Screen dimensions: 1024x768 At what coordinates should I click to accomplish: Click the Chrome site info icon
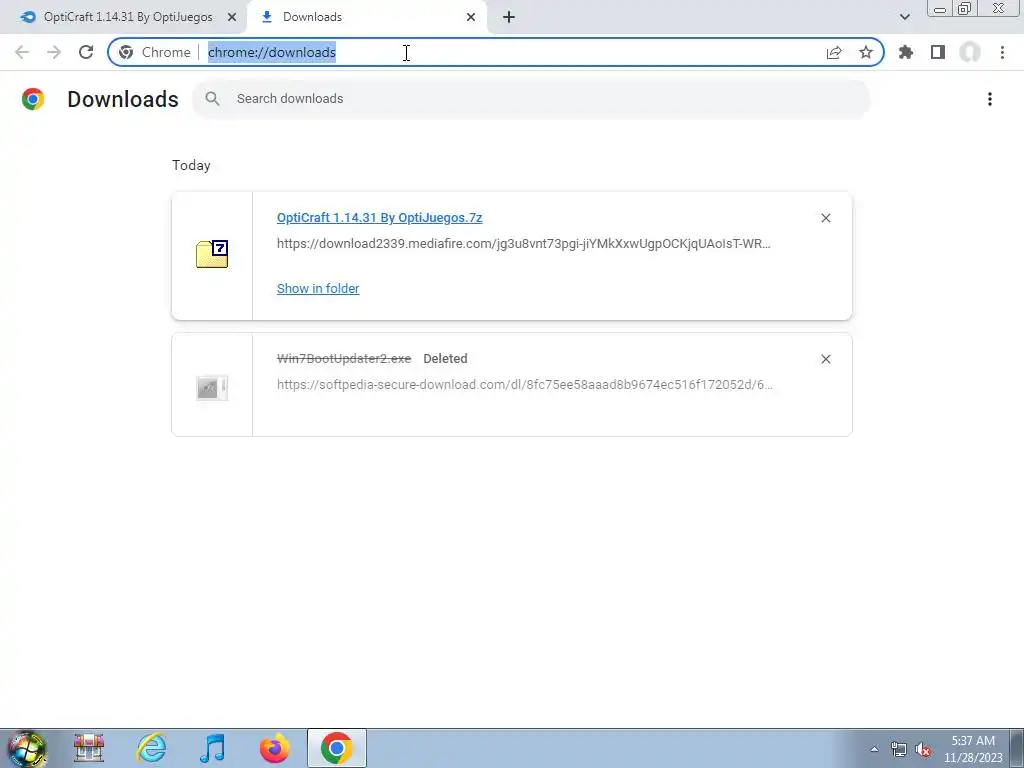pos(126,52)
